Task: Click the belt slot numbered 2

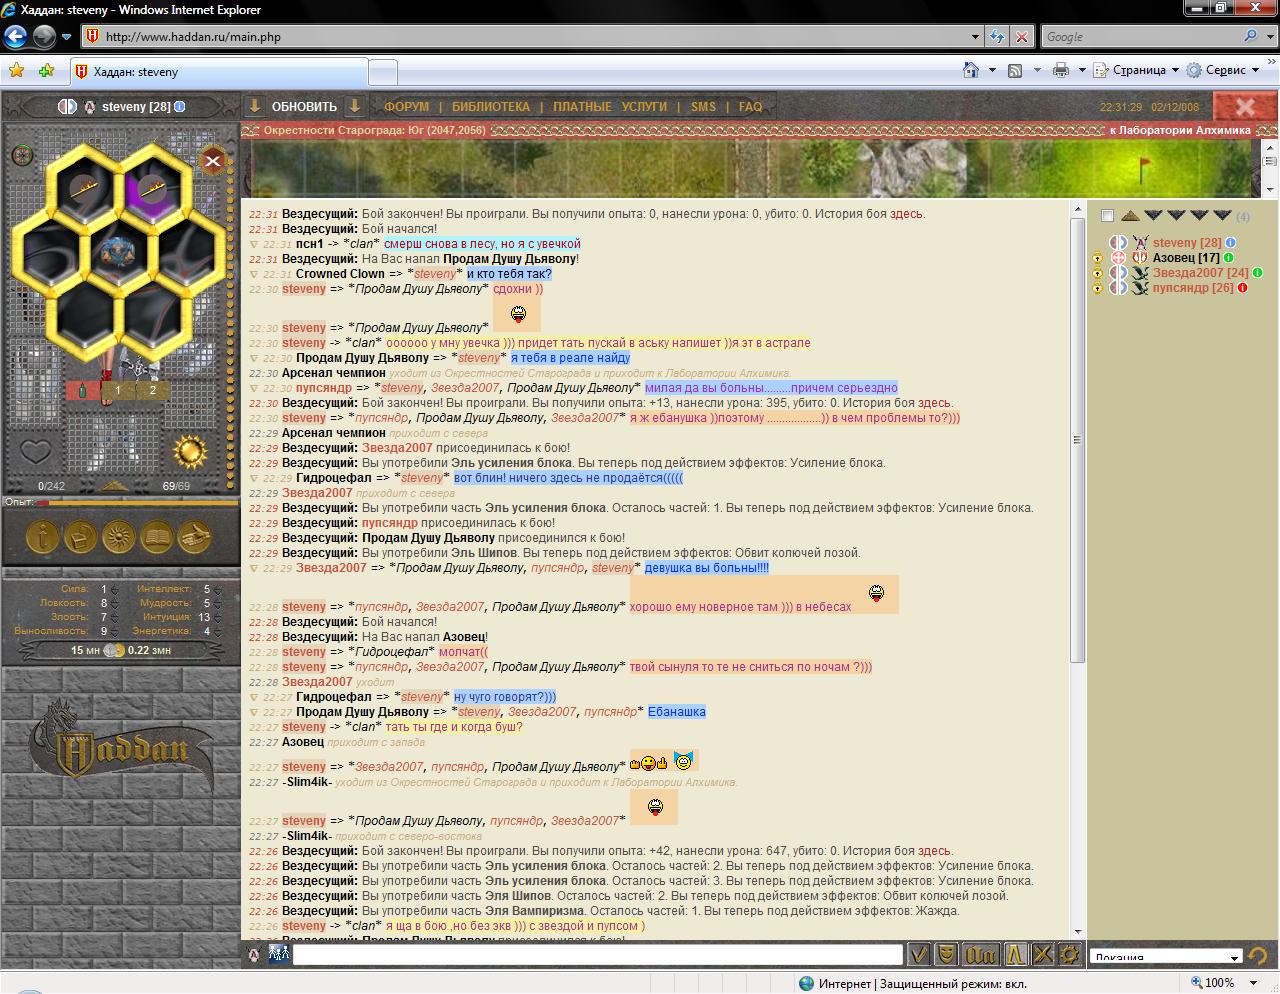Action: [x=153, y=391]
